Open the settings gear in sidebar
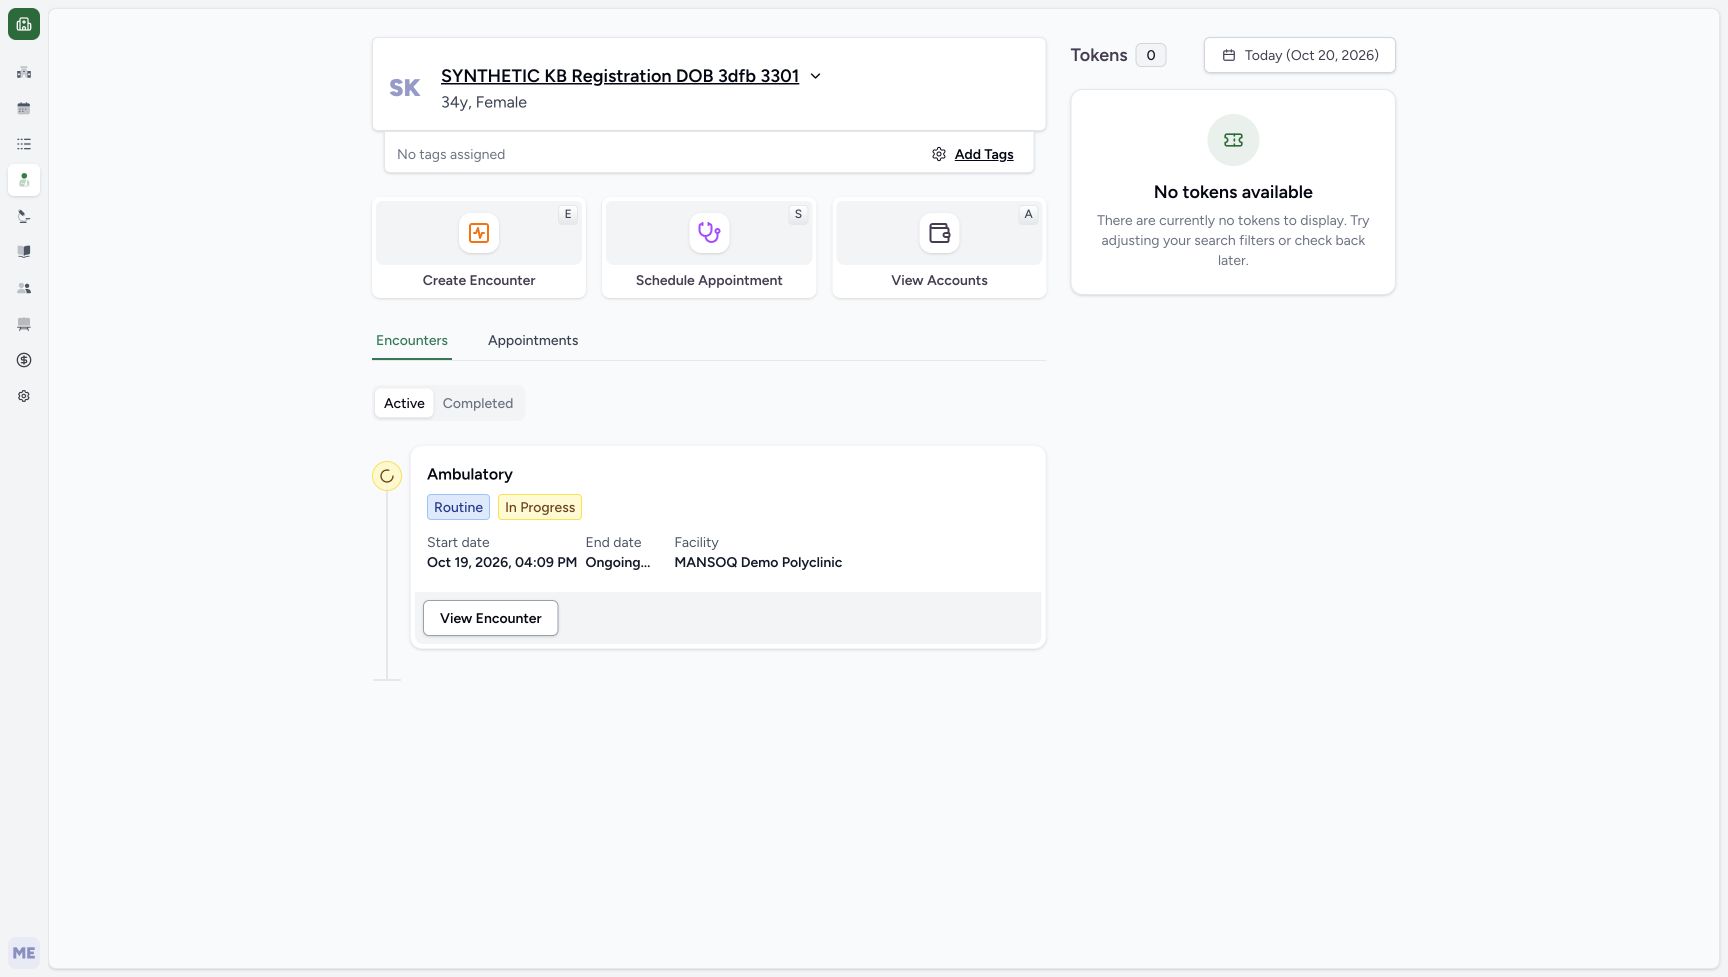 pos(24,396)
